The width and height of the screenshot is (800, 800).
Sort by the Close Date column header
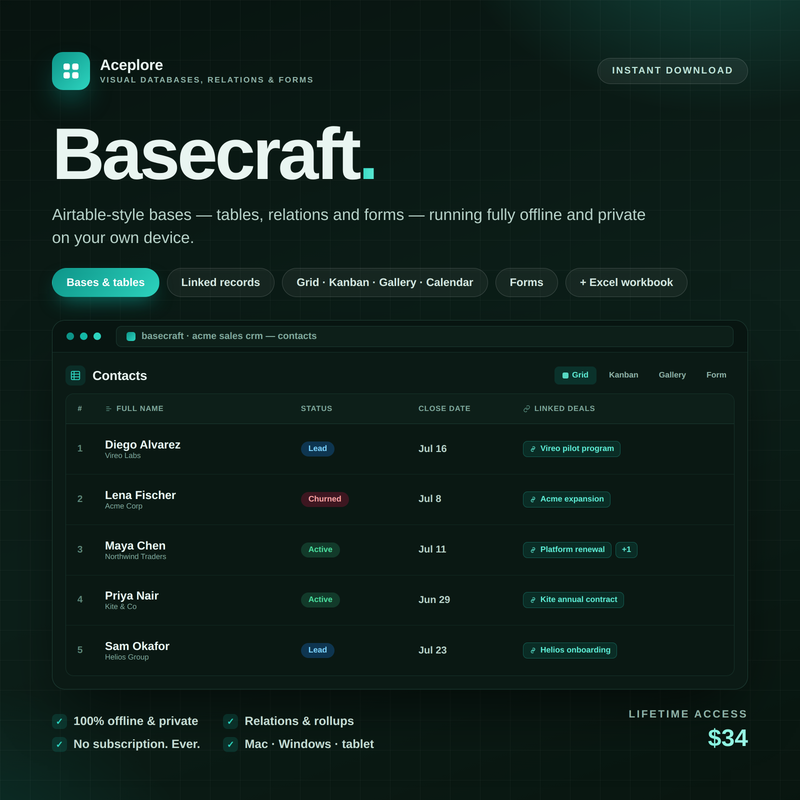[444, 409]
